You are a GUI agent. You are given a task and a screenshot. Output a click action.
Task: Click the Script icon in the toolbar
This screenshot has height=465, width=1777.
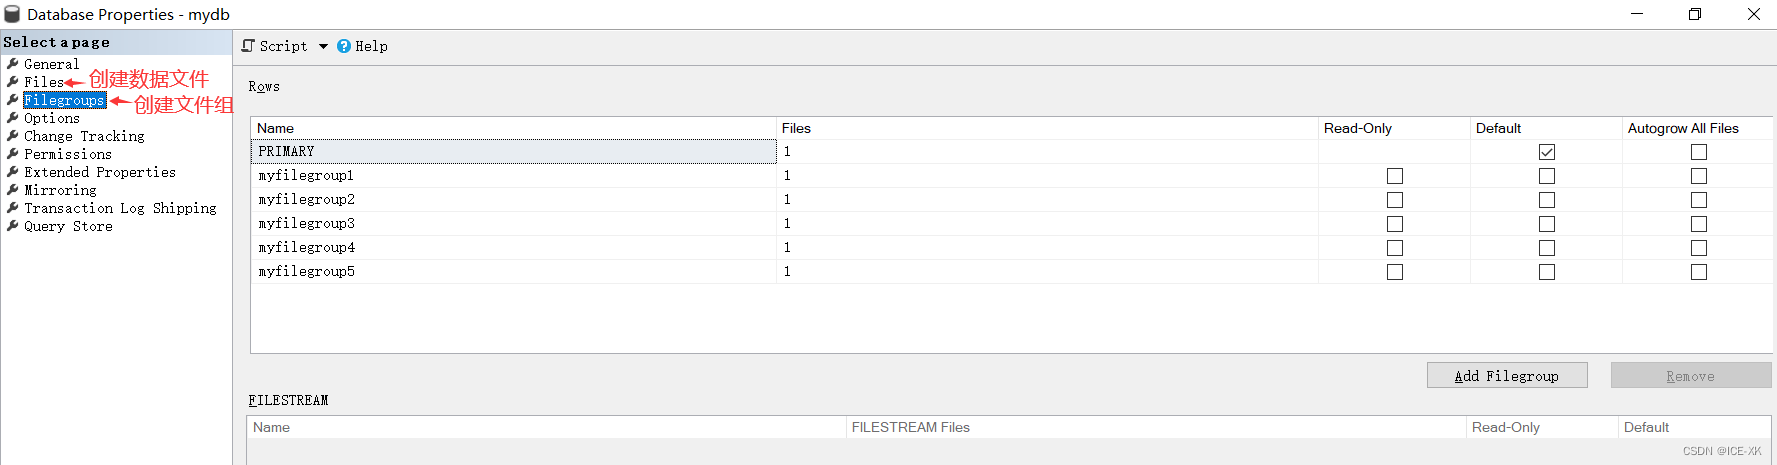tap(248, 46)
